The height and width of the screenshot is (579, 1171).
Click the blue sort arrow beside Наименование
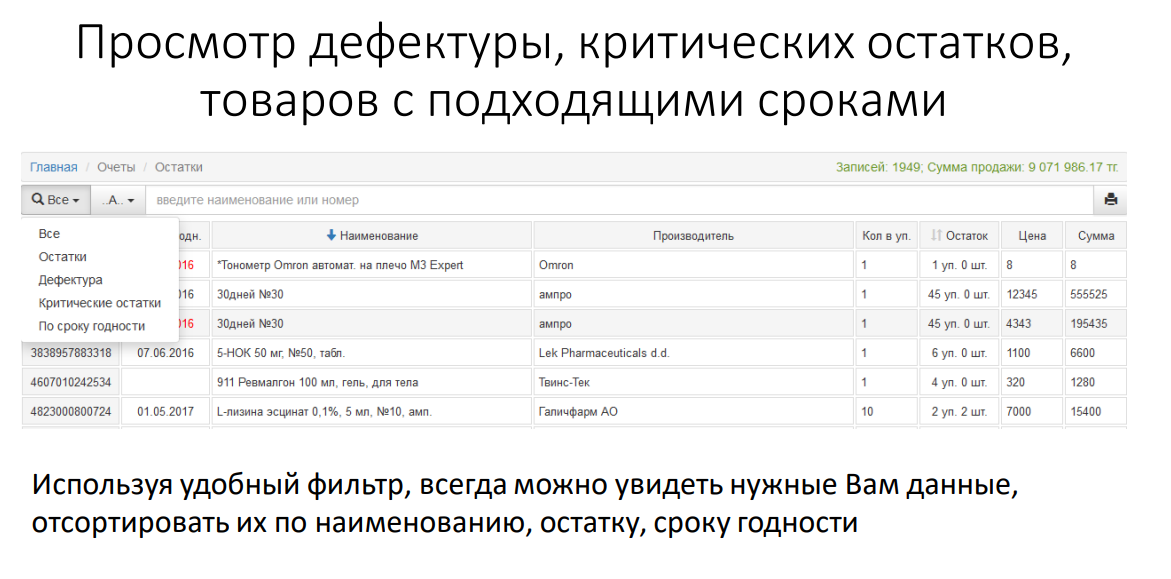tap(331, 236)
